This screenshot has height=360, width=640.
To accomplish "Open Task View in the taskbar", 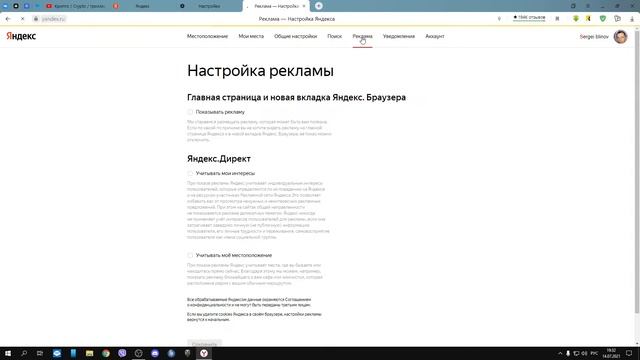I will (x=40, y=353).
